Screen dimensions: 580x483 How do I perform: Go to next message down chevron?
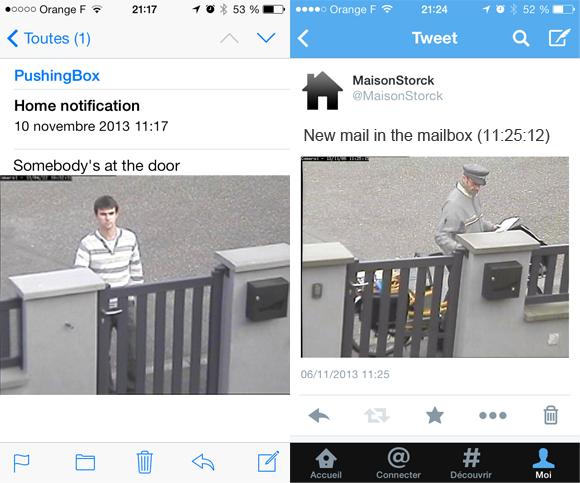(266, 38)
